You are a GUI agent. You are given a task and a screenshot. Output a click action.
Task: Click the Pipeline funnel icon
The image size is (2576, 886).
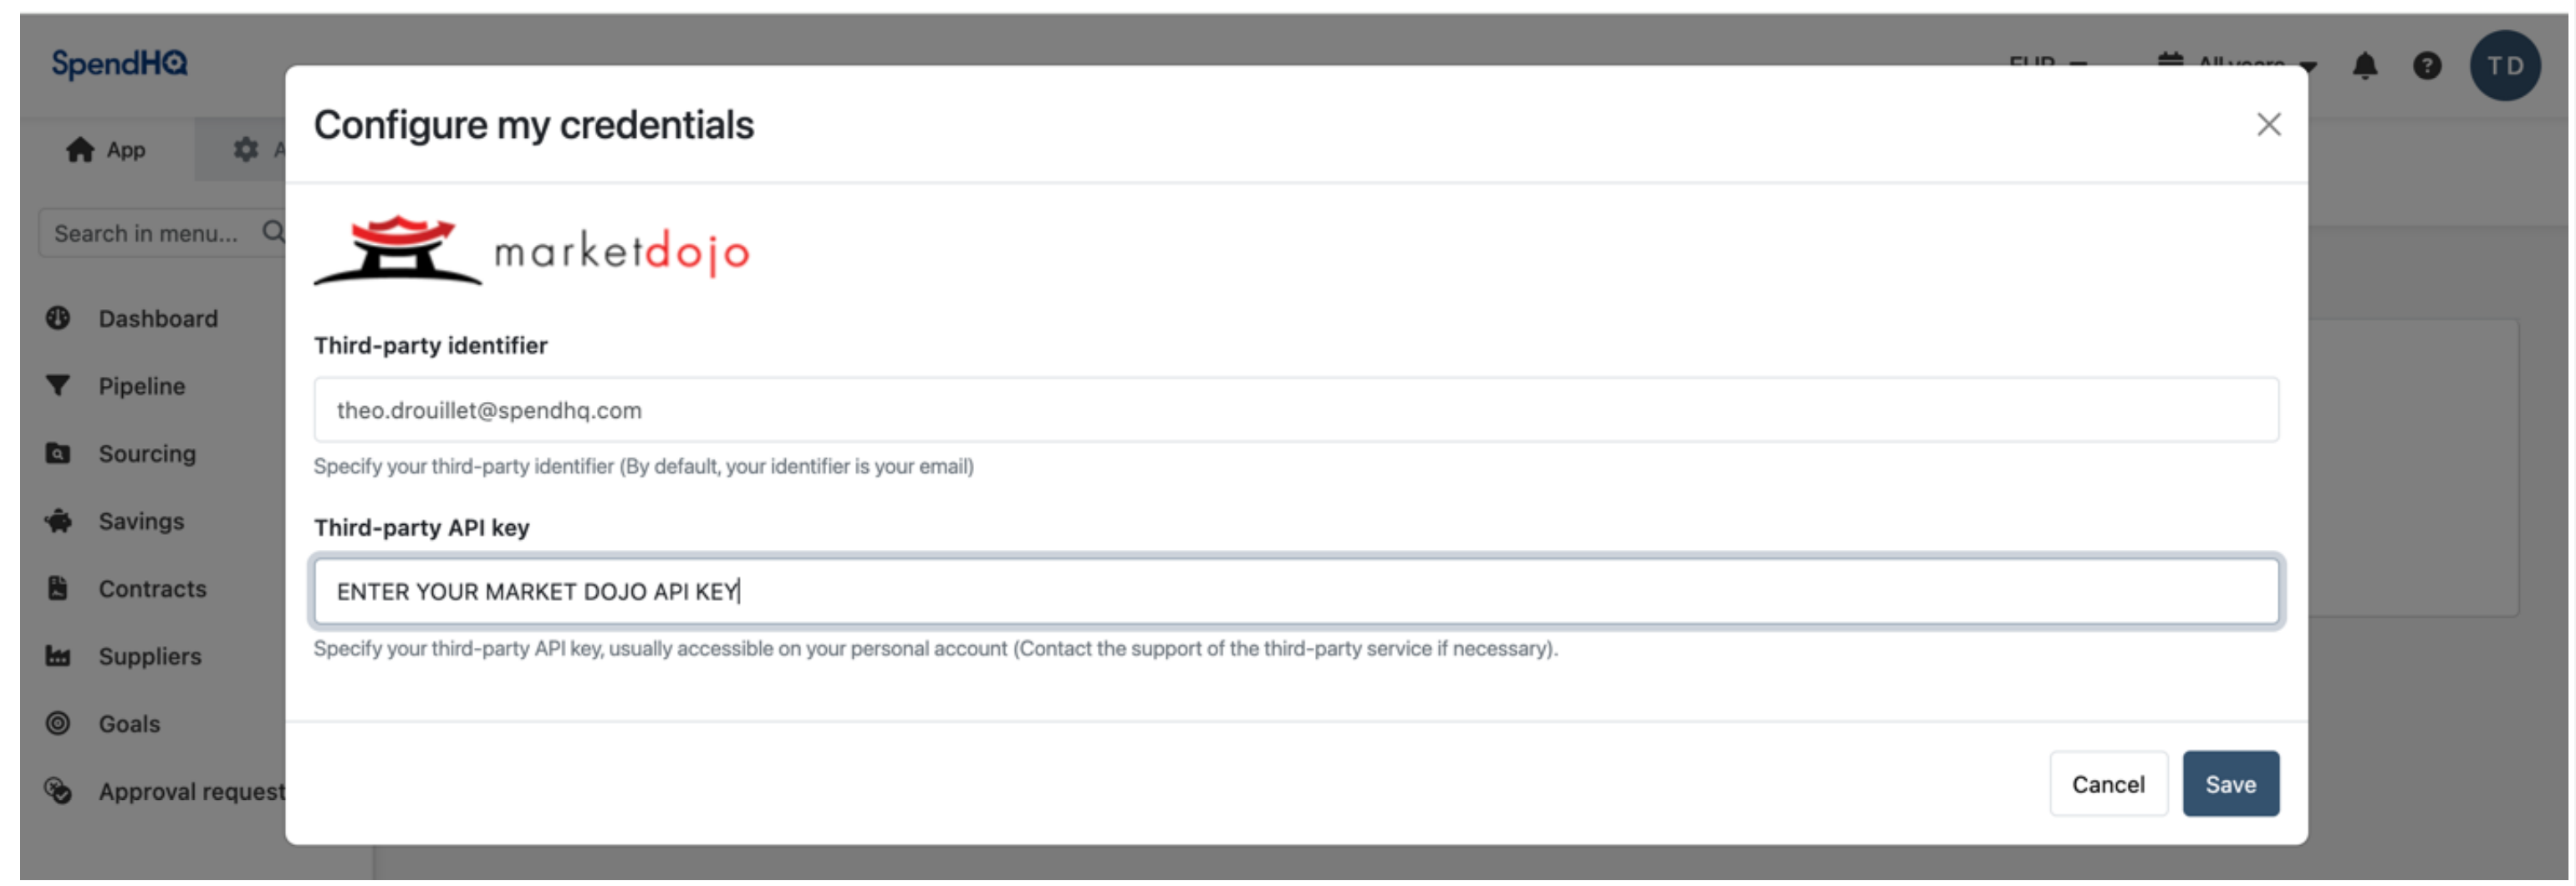[x=58, y=385]
